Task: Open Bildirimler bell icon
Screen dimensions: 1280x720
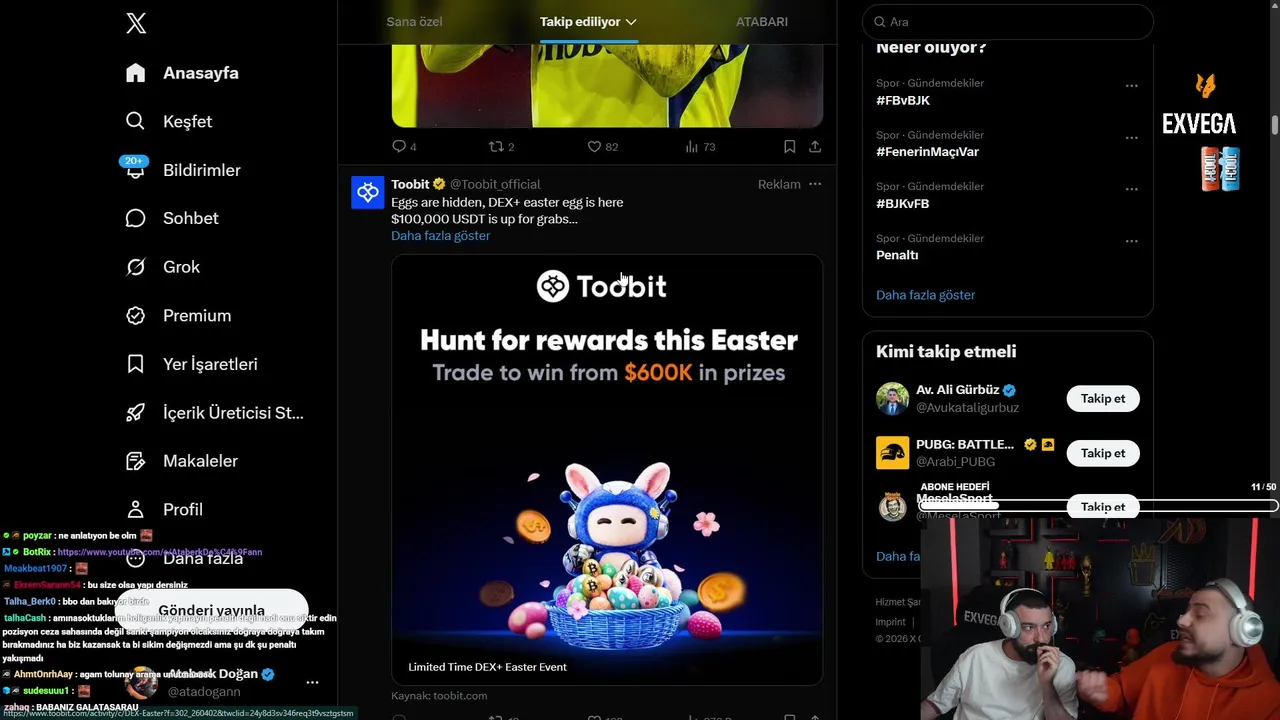Action: (136, 170)
